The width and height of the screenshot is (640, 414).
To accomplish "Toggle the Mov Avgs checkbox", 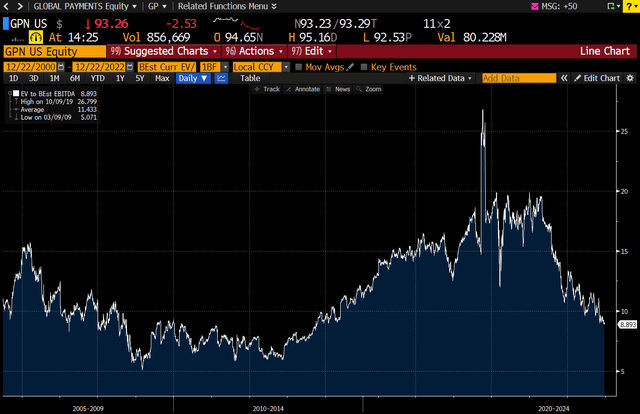I will tap(298, 67).
